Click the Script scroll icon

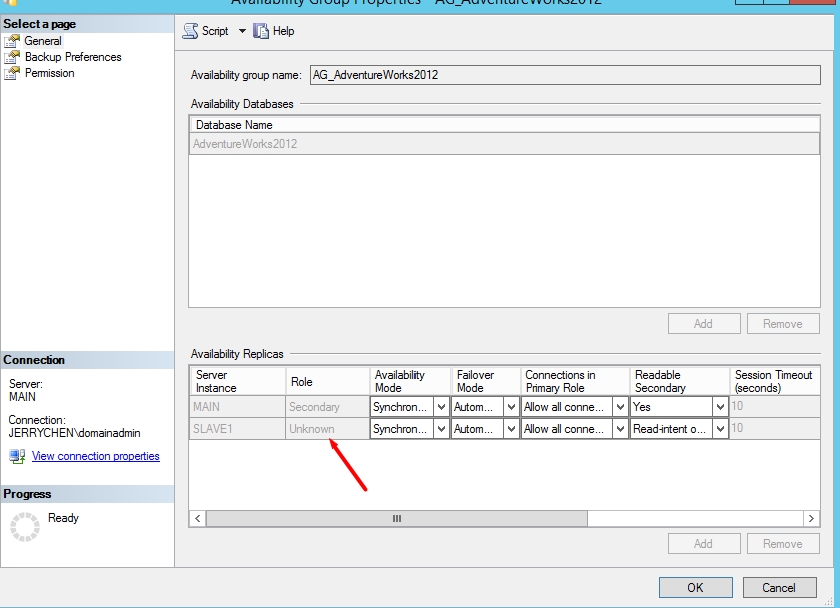(190, 31)
